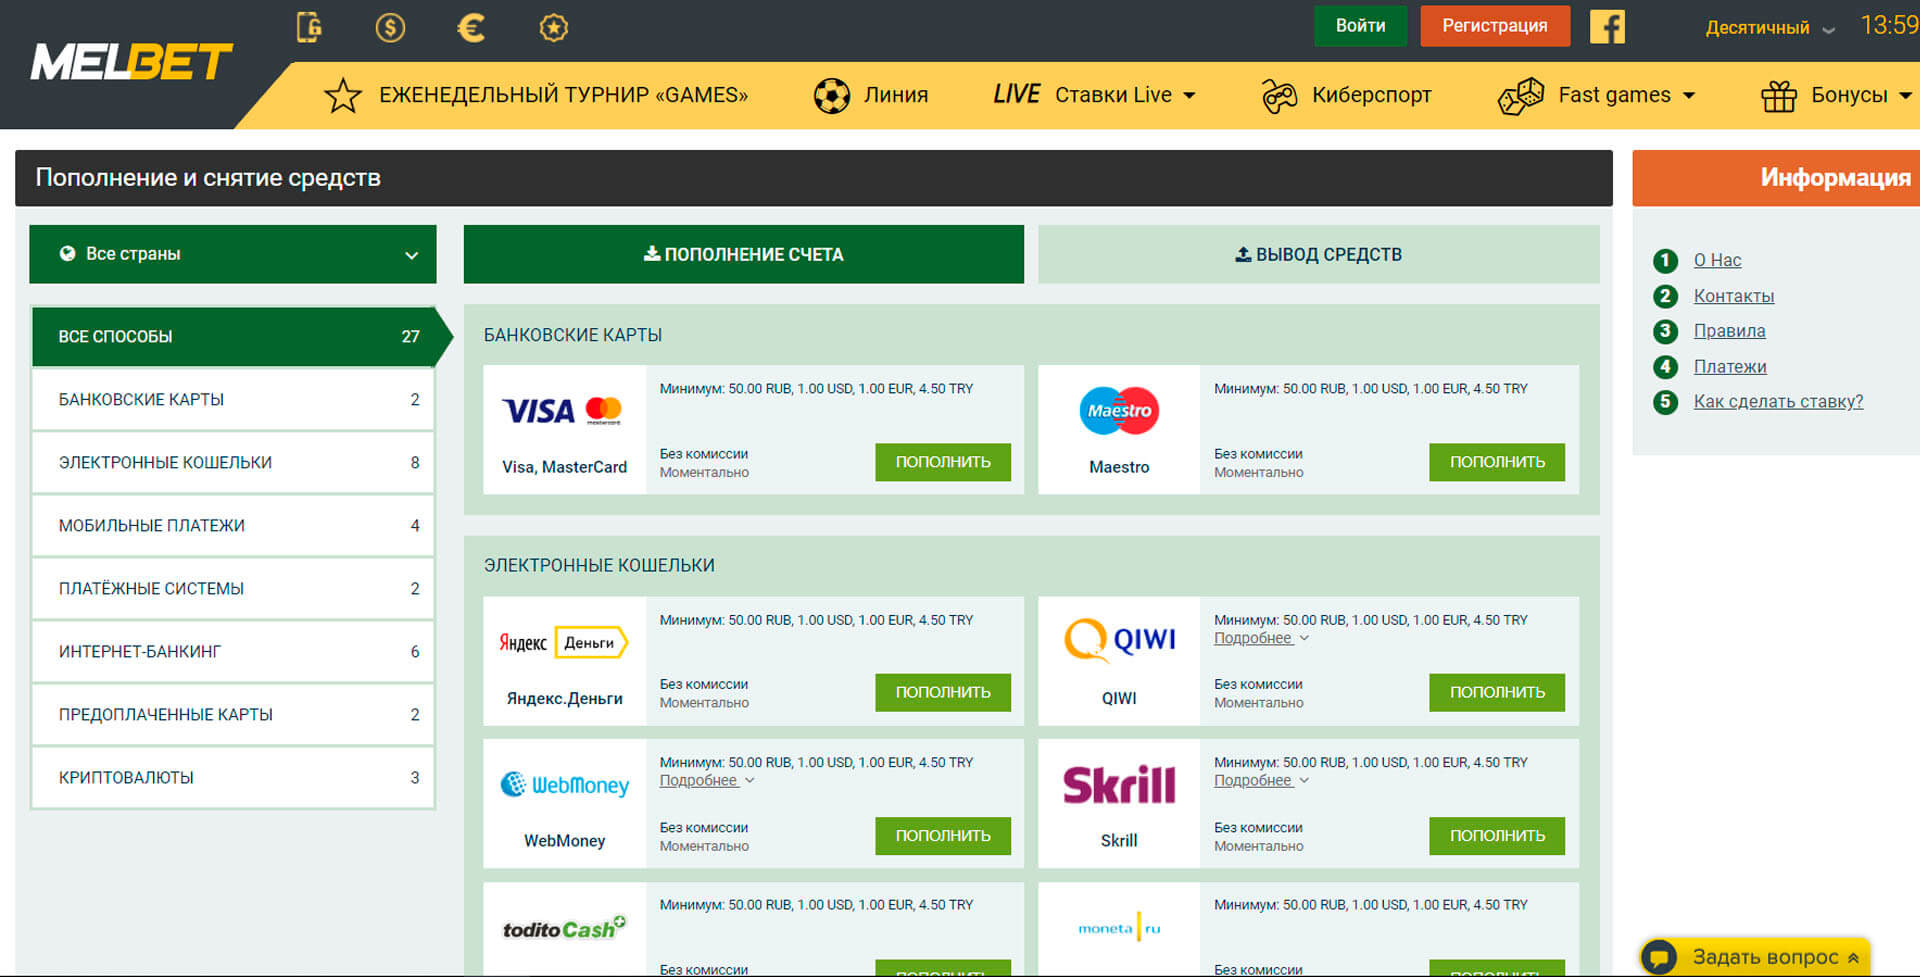This screenshot has width=1920, height=977.
Task: Click the todito Cash logo
Action: [x=564, y=928]
